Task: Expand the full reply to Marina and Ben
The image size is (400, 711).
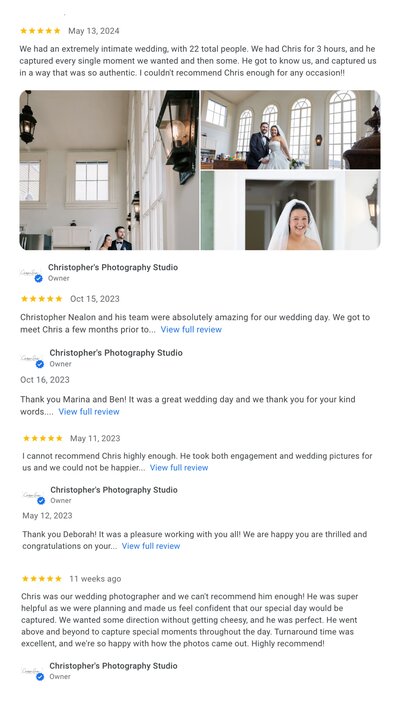Action: coord(89,412)
